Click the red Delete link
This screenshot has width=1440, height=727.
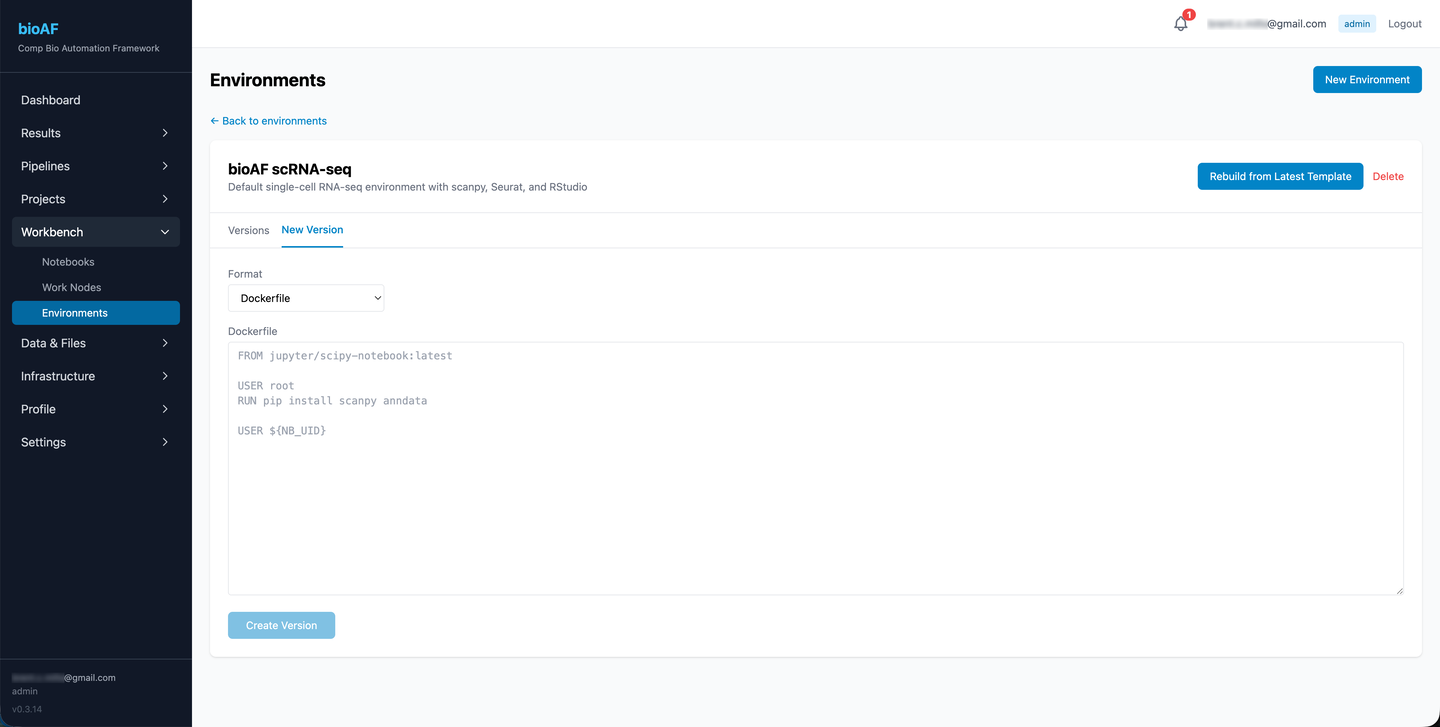(1388, 177)
